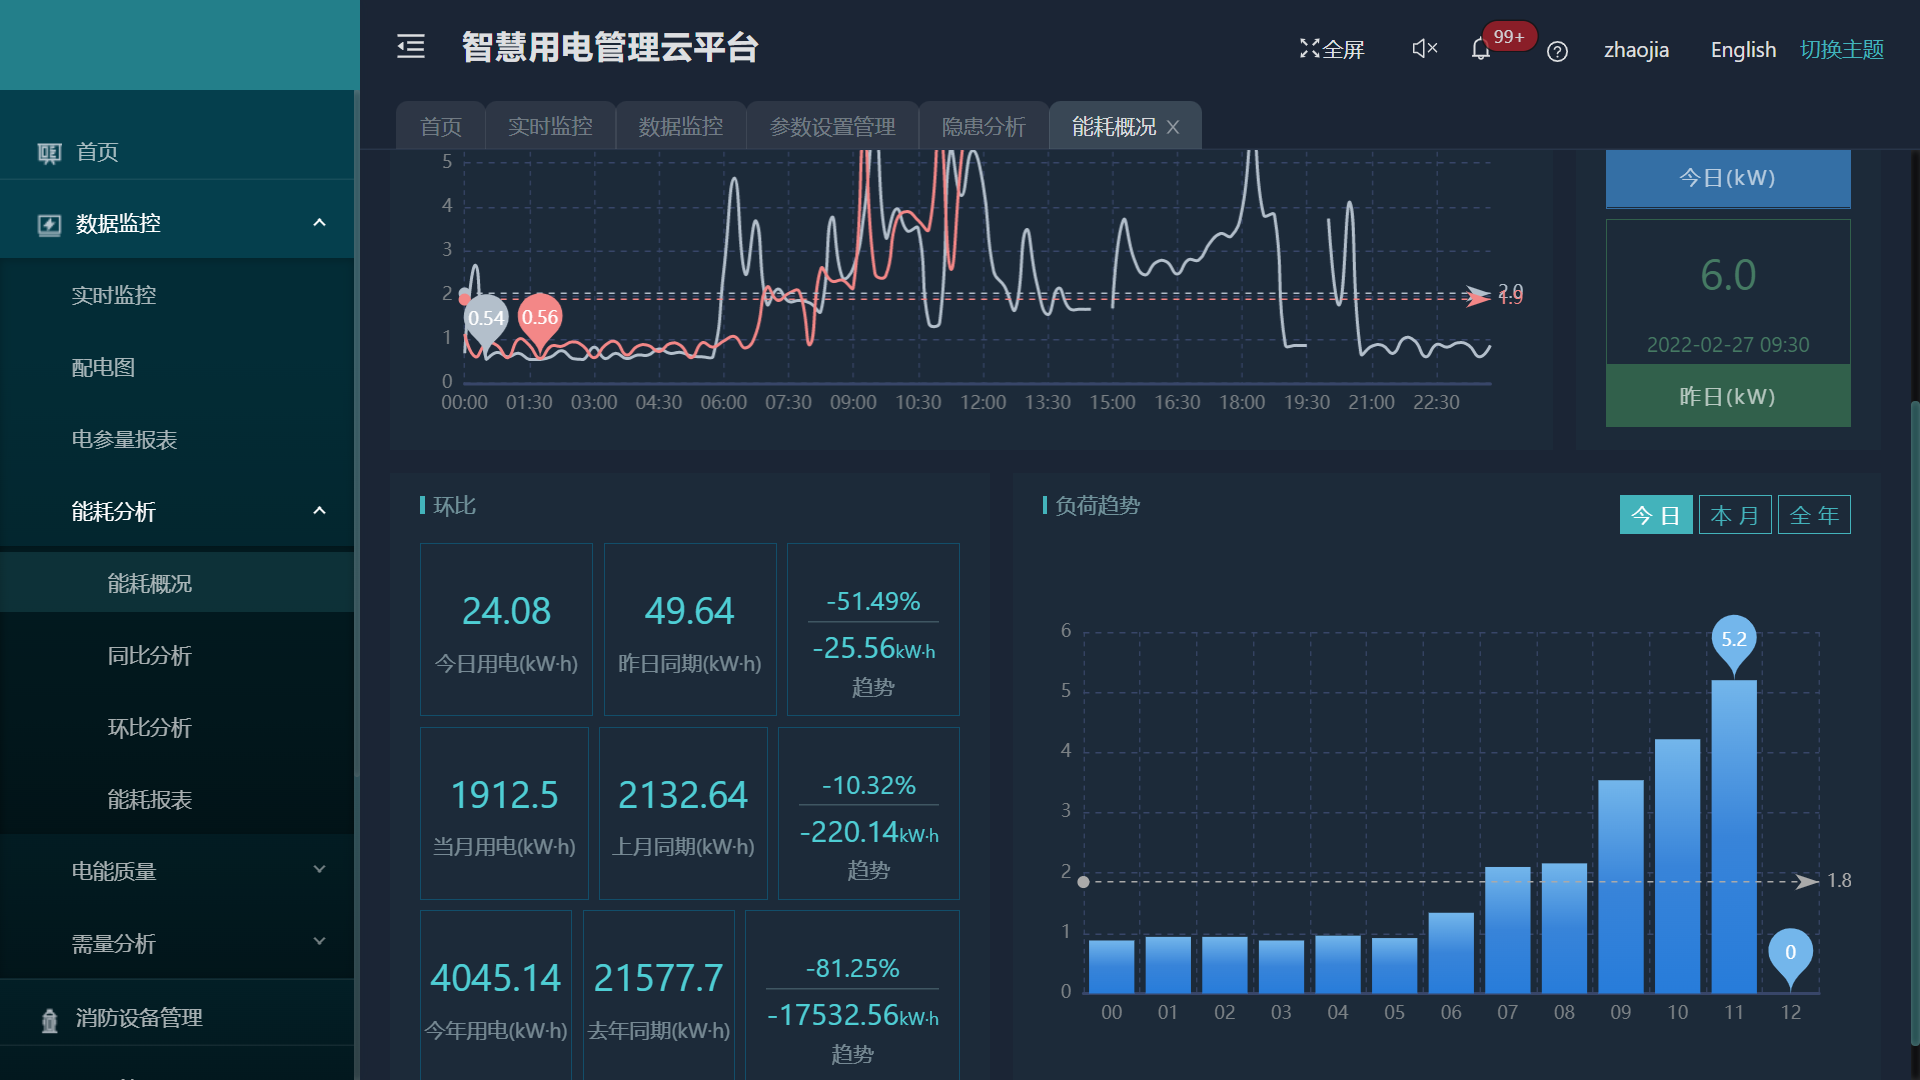Viewport: 1920px width, 1080px height.
Task: Click the 消防设备管理 fire extinguisher icon
Action: point(49,1020)
